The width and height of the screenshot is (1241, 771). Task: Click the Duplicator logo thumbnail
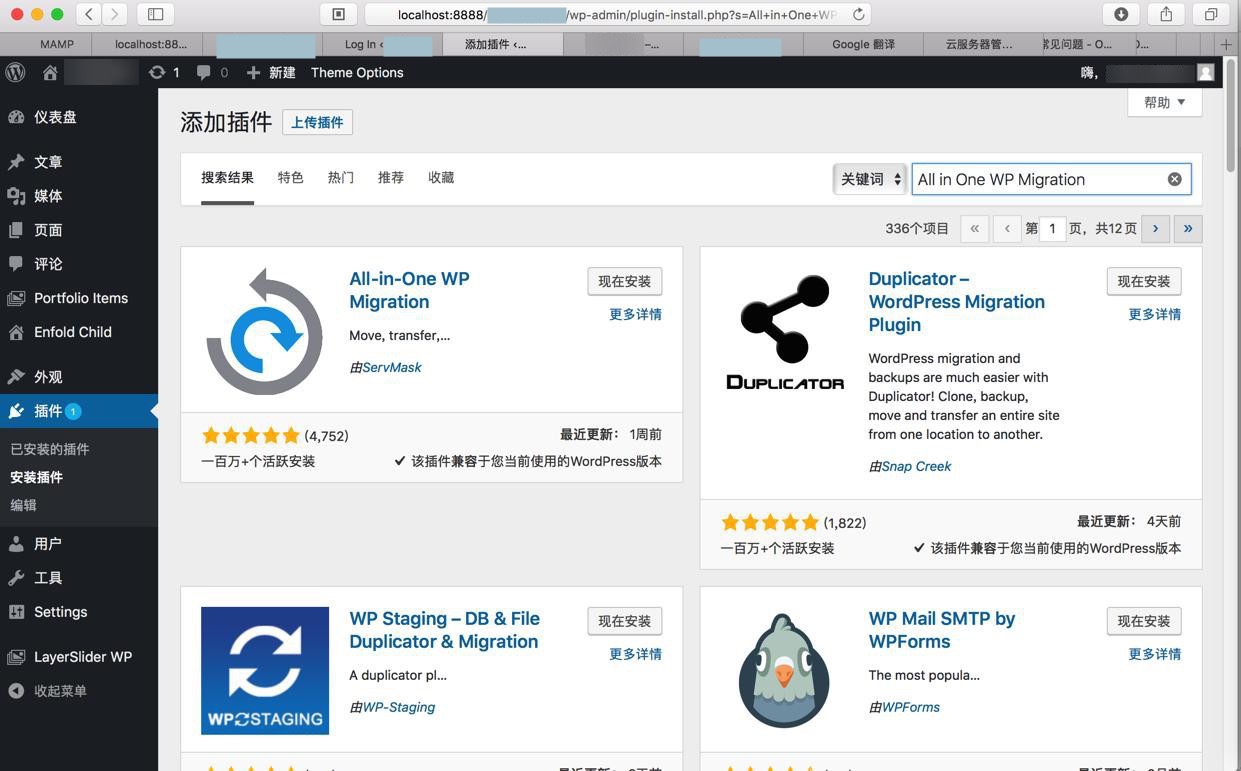click(784, 331)
